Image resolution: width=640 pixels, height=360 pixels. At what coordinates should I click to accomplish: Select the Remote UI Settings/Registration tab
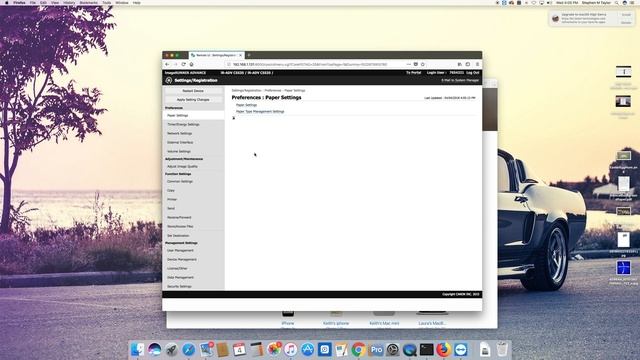pos(216,55)
